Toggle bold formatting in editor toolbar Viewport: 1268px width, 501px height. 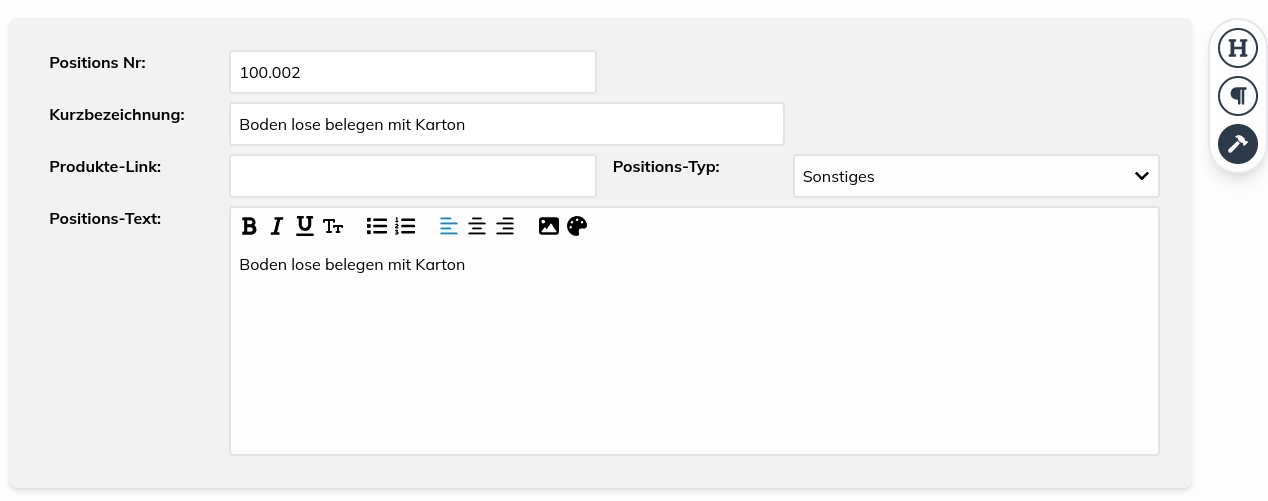pos(249,226)
